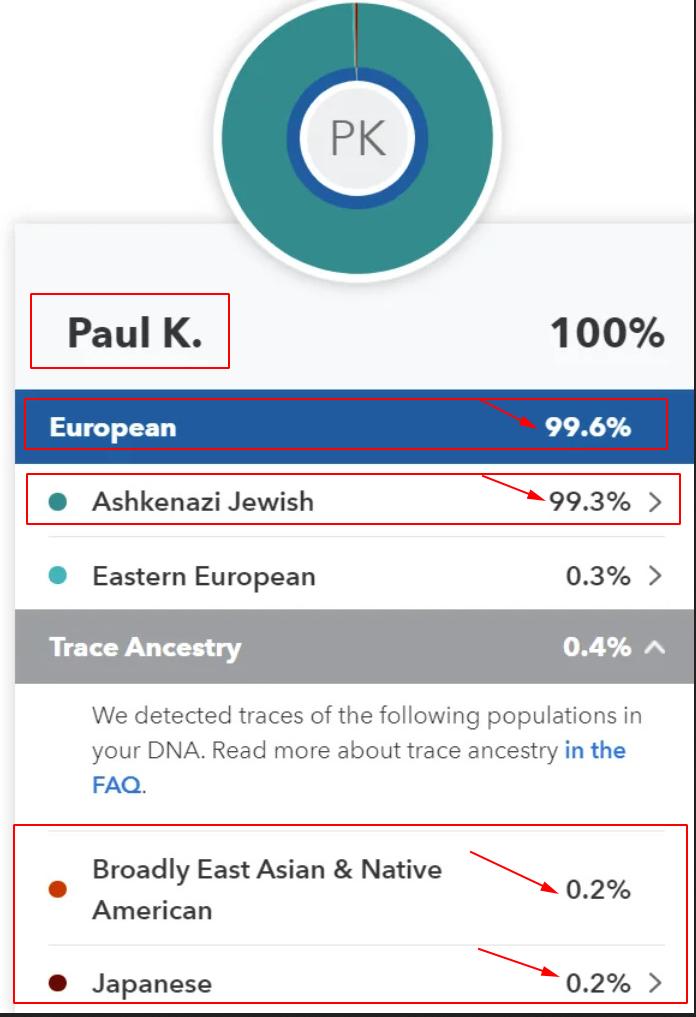The width and height of the screenshot is (696, 1017).
Task: Click the 99.6% European percentage value
Action: point(588,427)
